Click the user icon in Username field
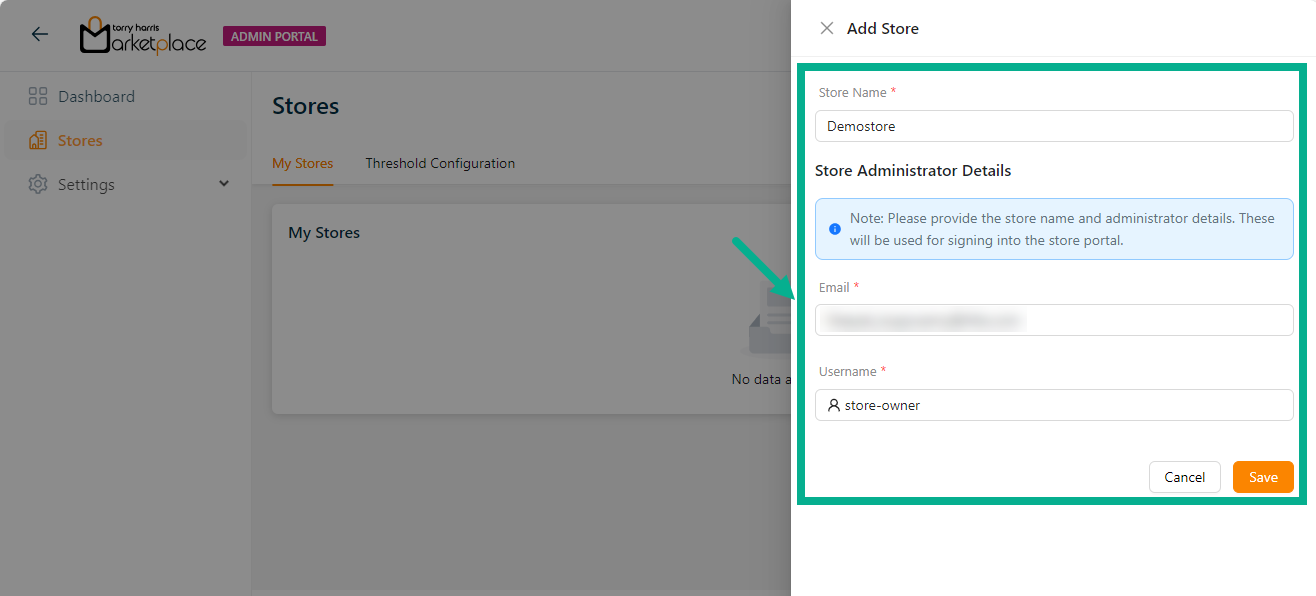The image size is (1316, 596). click(x=834, y=406)
